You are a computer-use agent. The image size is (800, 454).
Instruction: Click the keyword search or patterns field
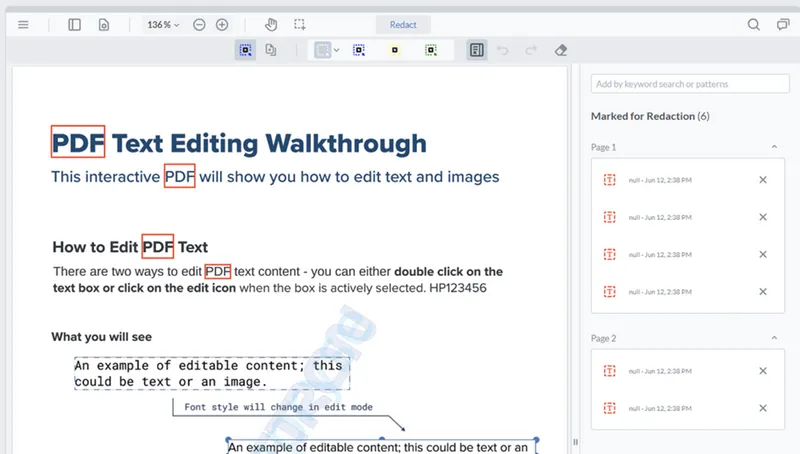690,84
